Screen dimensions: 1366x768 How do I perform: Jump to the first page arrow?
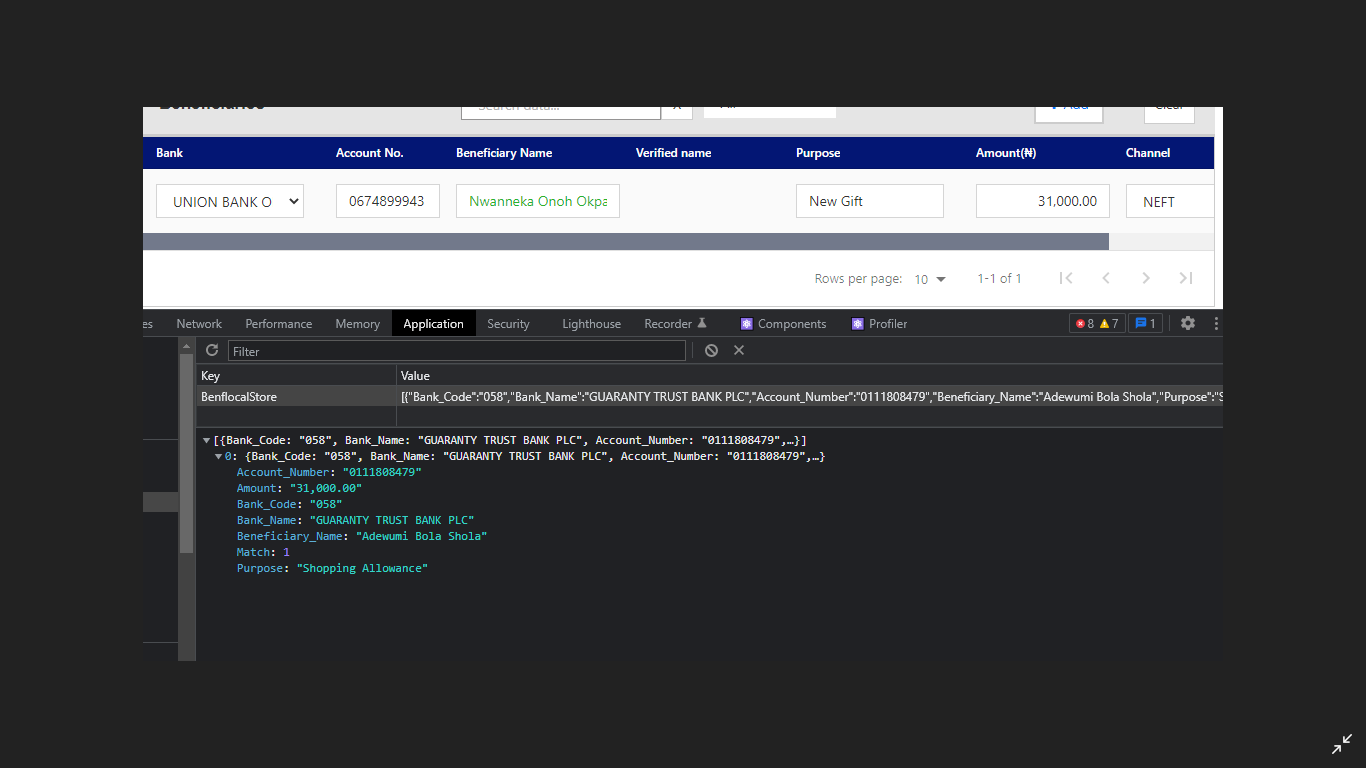coord(1066,278)
